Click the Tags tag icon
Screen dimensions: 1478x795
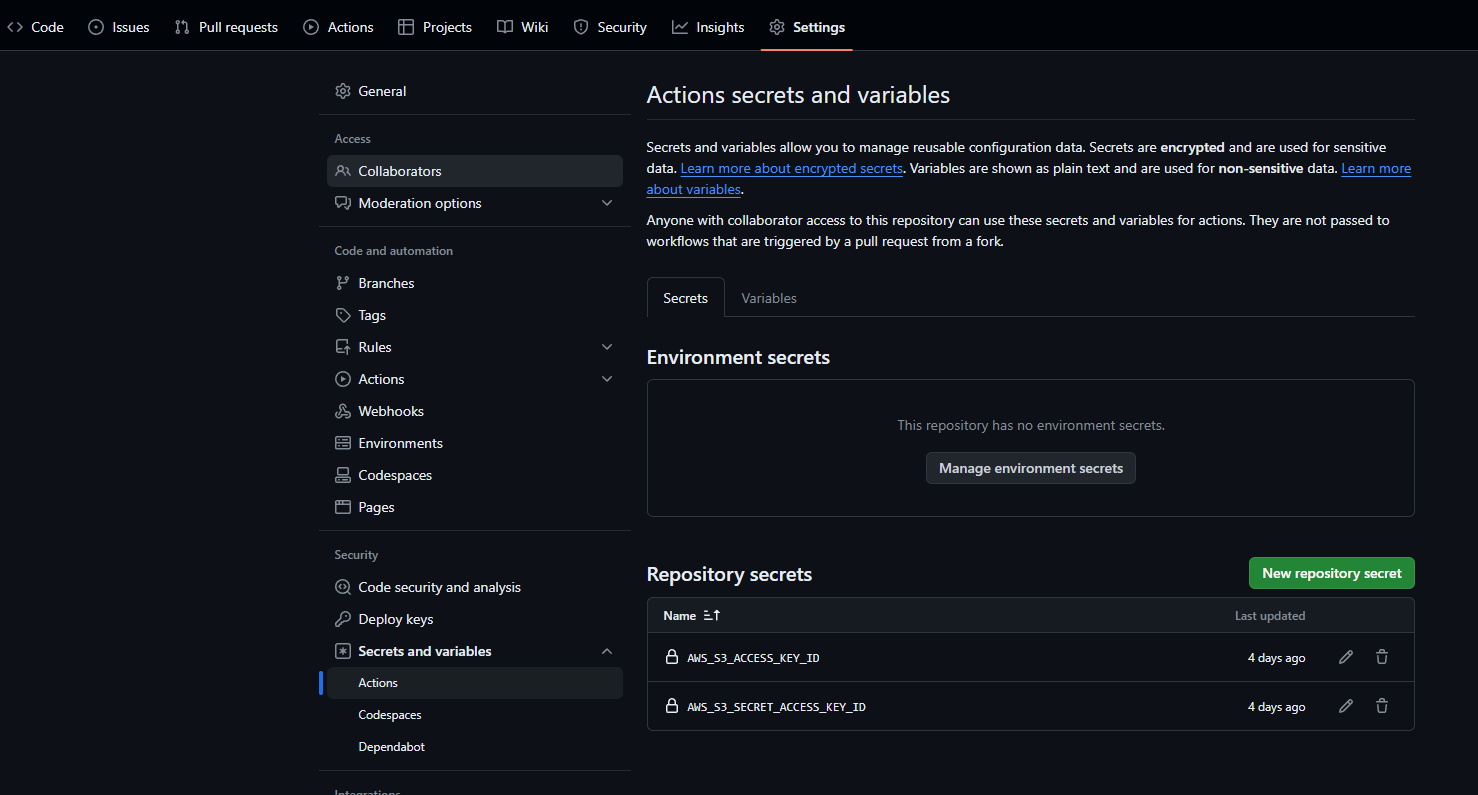pos(343,315)
